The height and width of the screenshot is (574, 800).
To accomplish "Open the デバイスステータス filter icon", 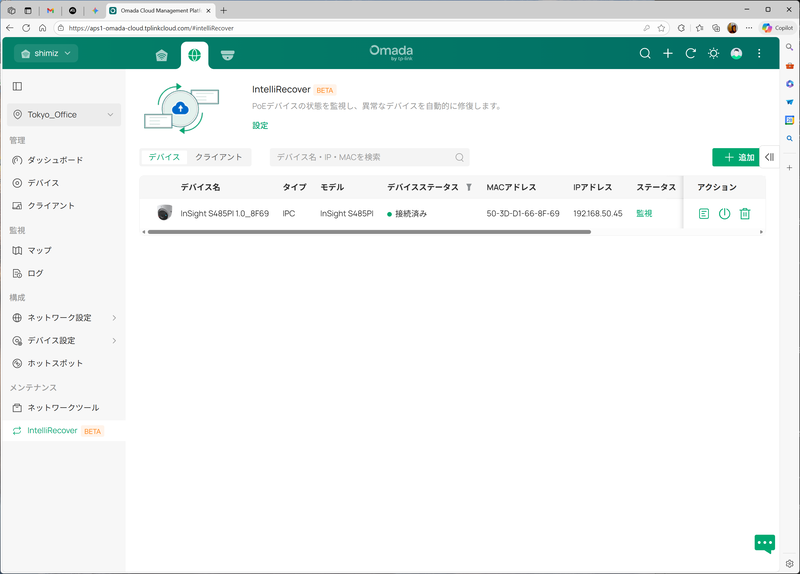I will point(468,187).
